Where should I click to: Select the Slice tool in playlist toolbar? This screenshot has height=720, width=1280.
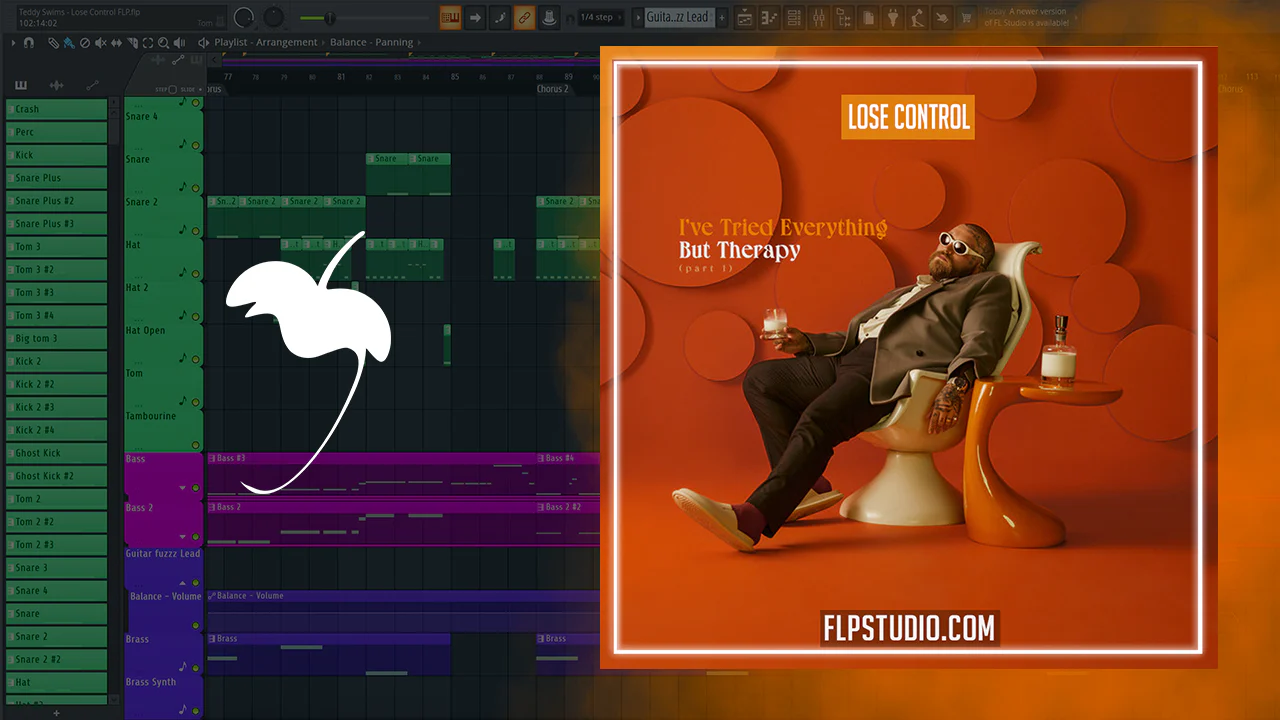[132, 43]
